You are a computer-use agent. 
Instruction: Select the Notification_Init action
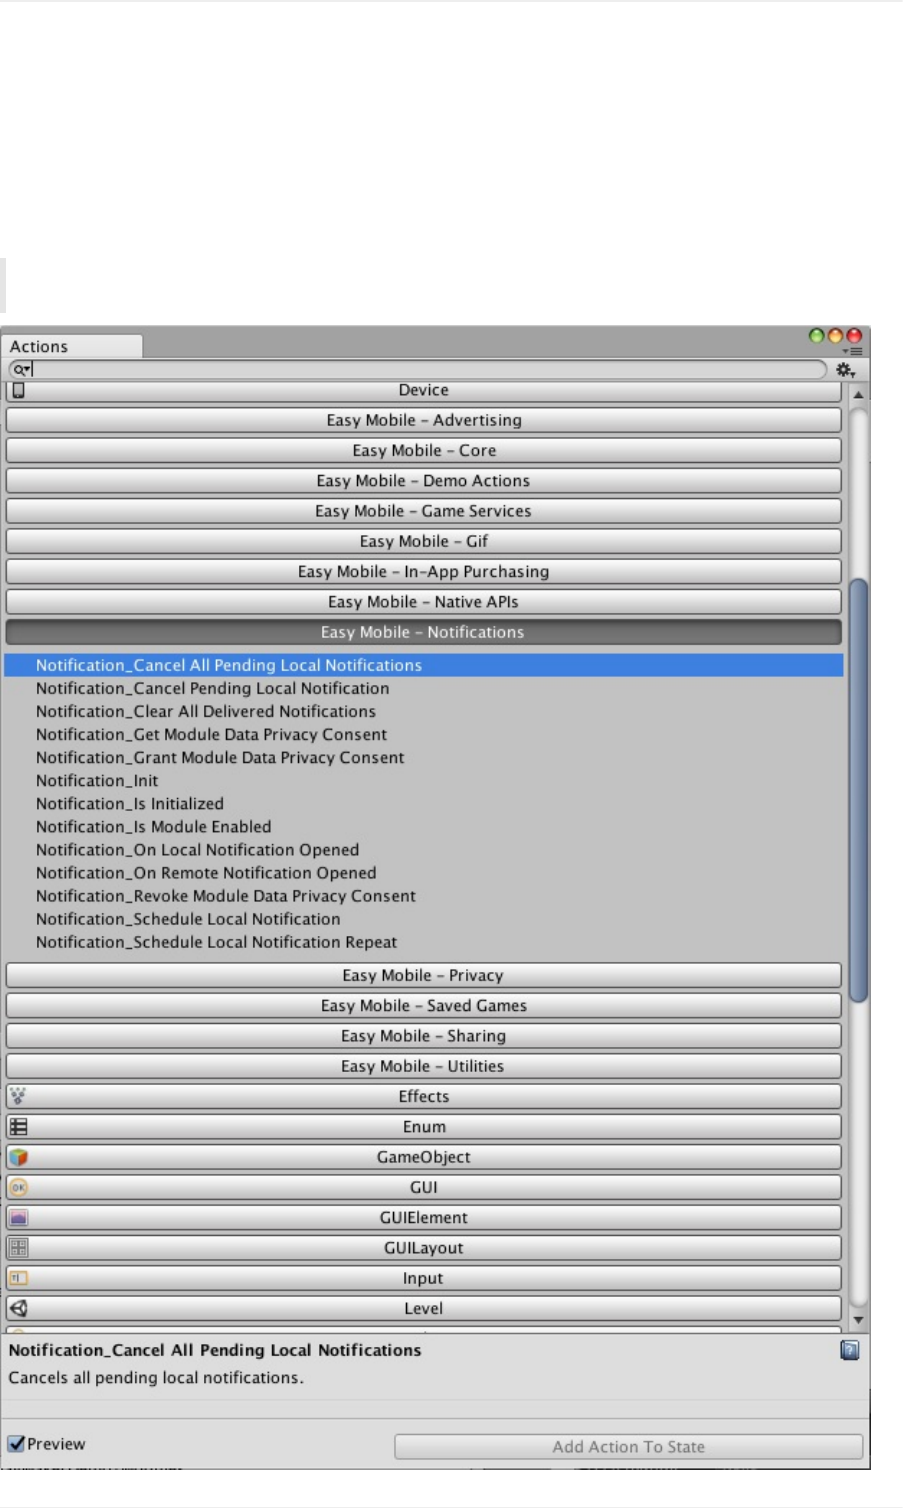pyautogui.click(x=97, y=780)
